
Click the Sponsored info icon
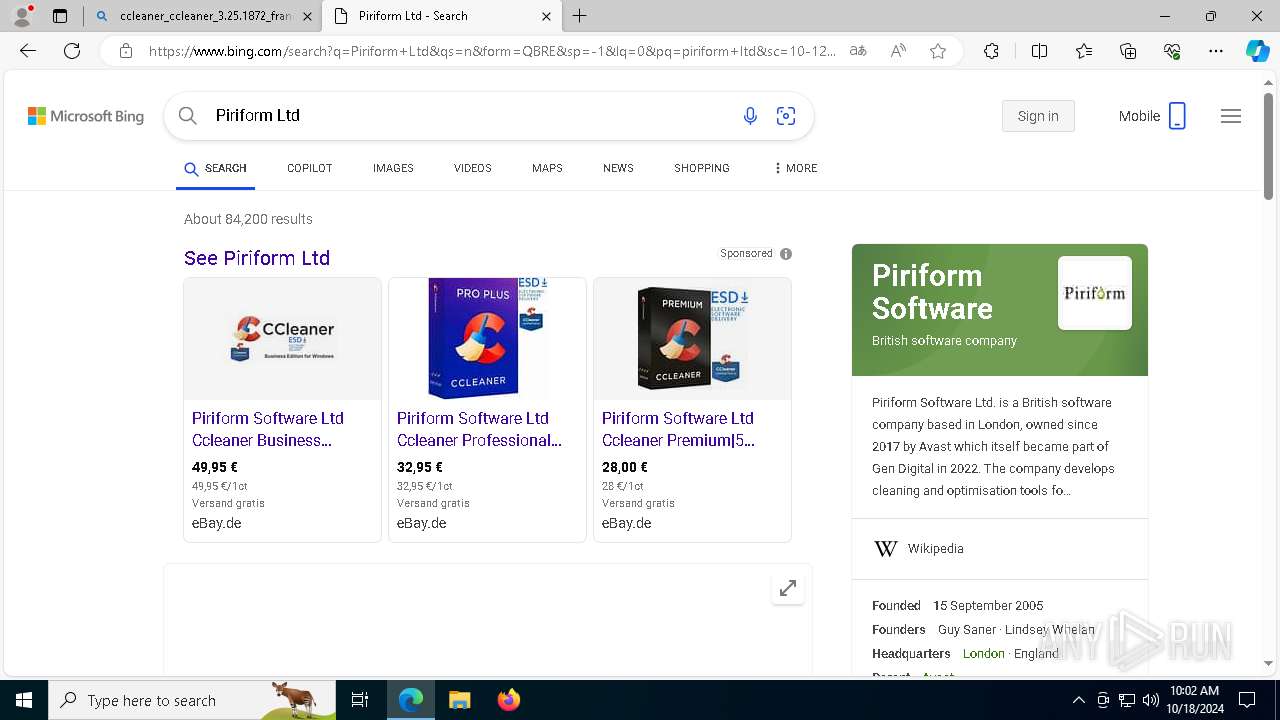786,254
